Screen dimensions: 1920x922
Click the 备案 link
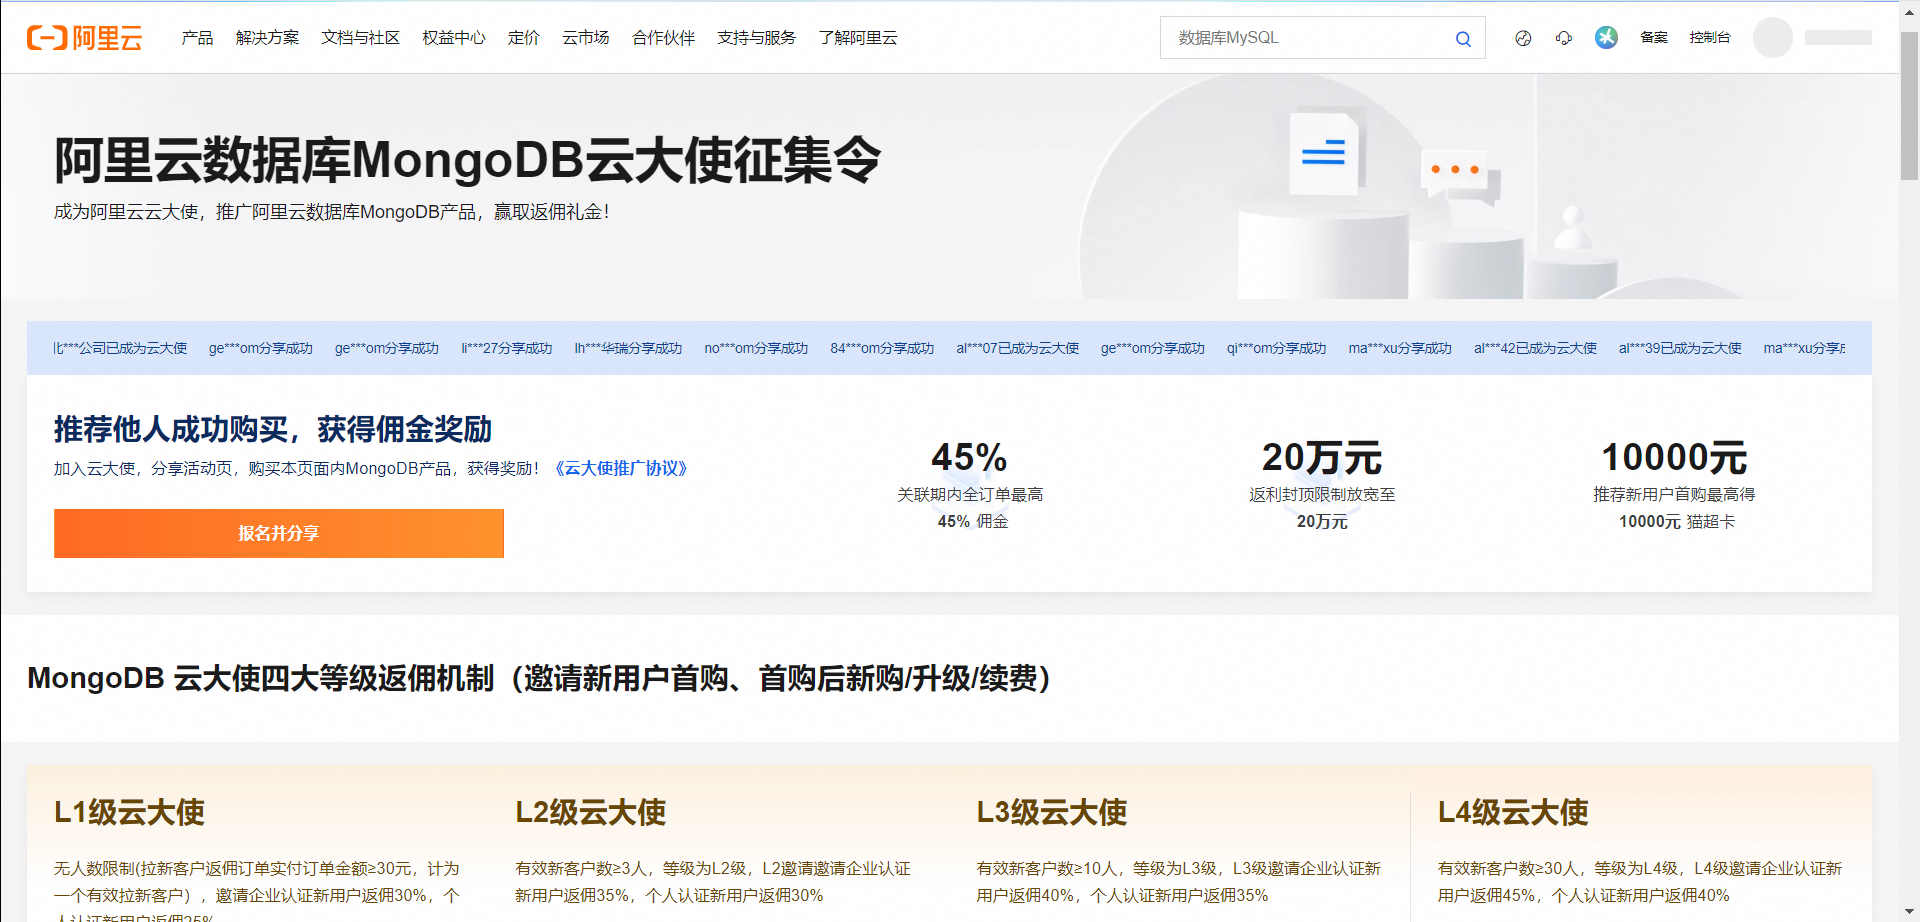1654,38
